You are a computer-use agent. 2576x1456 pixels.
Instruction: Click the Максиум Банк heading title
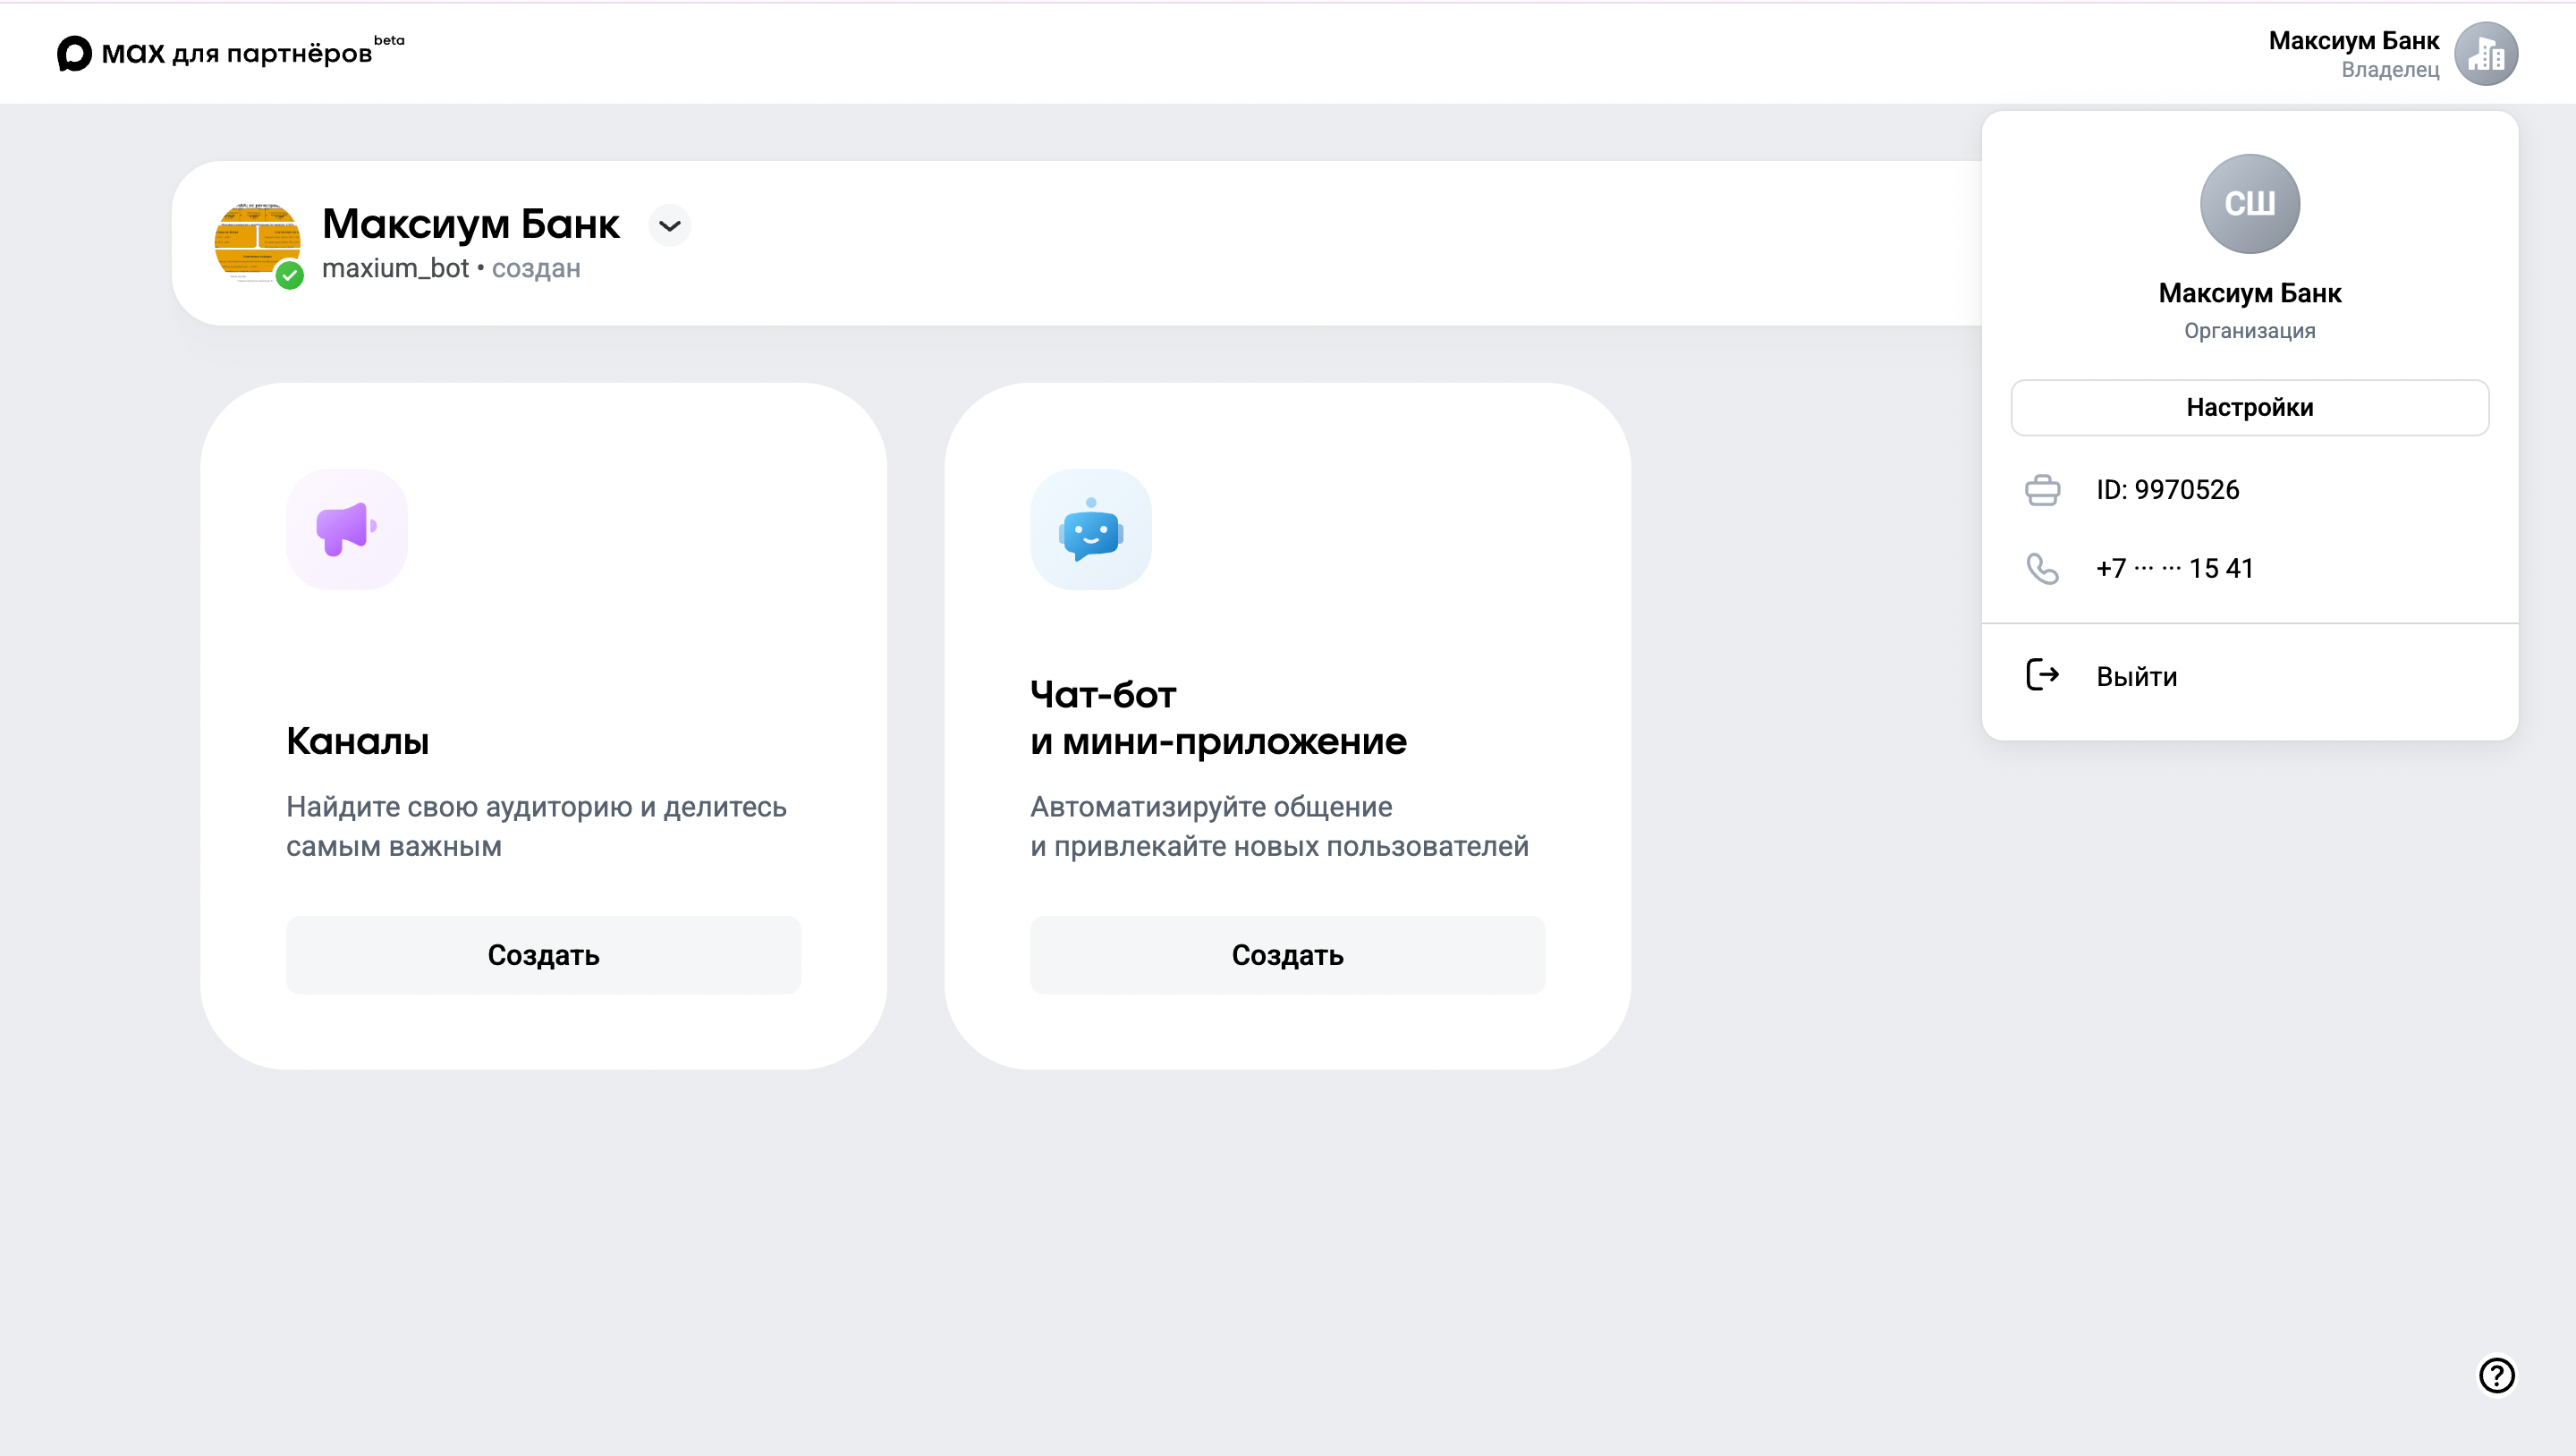coord(470,223)
